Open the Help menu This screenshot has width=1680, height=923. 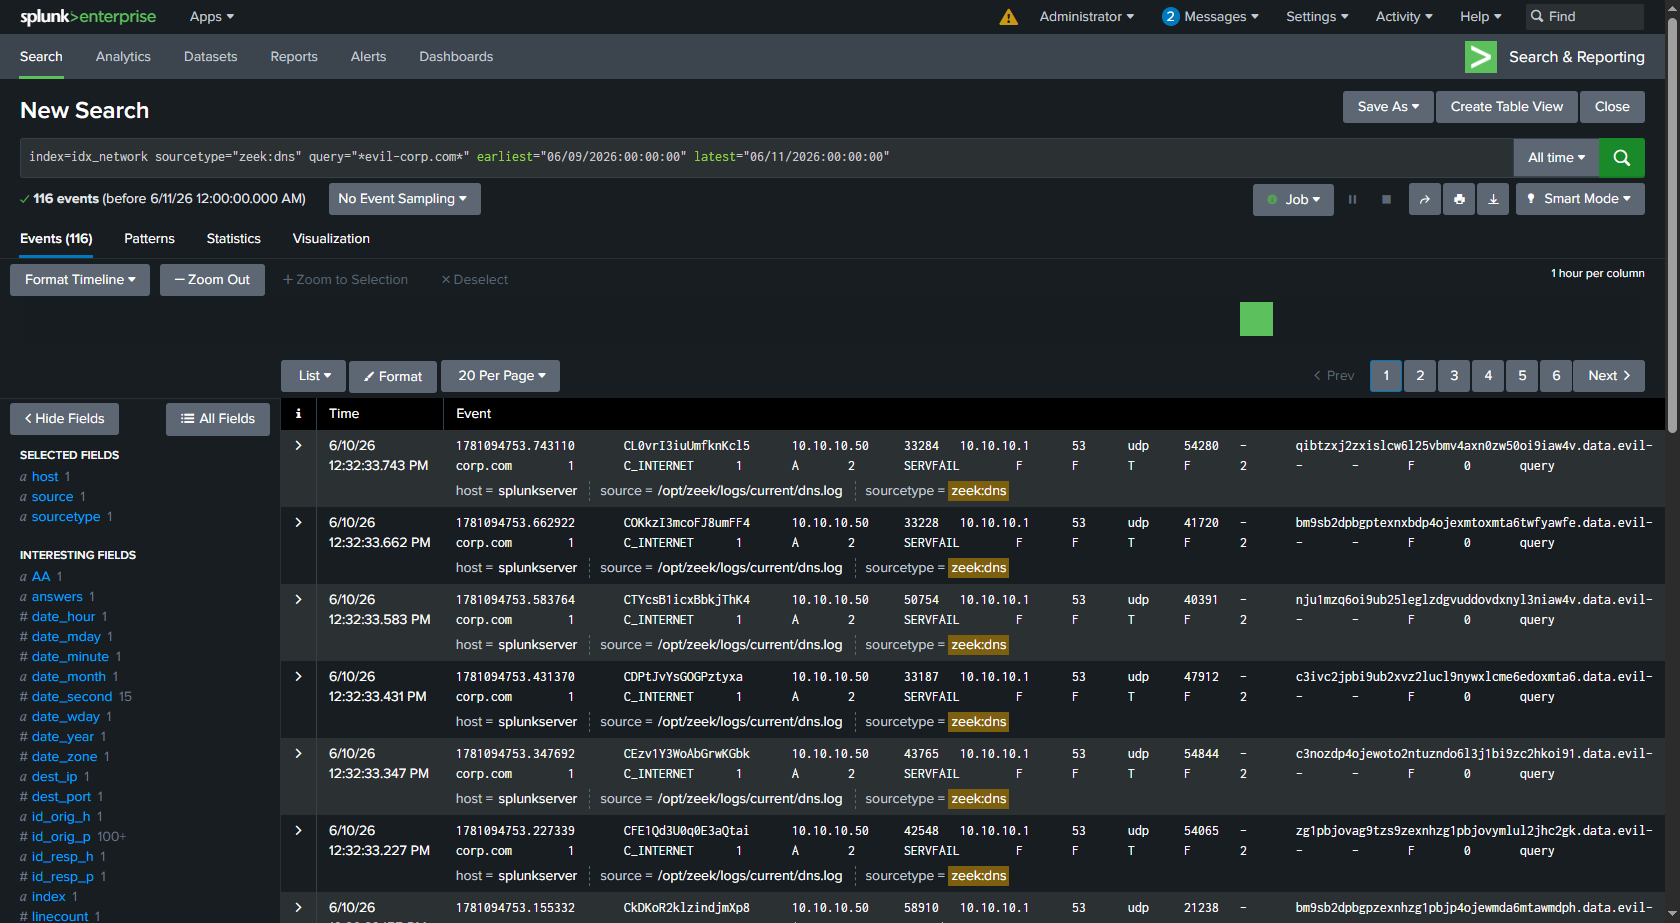click(1481, 17)
